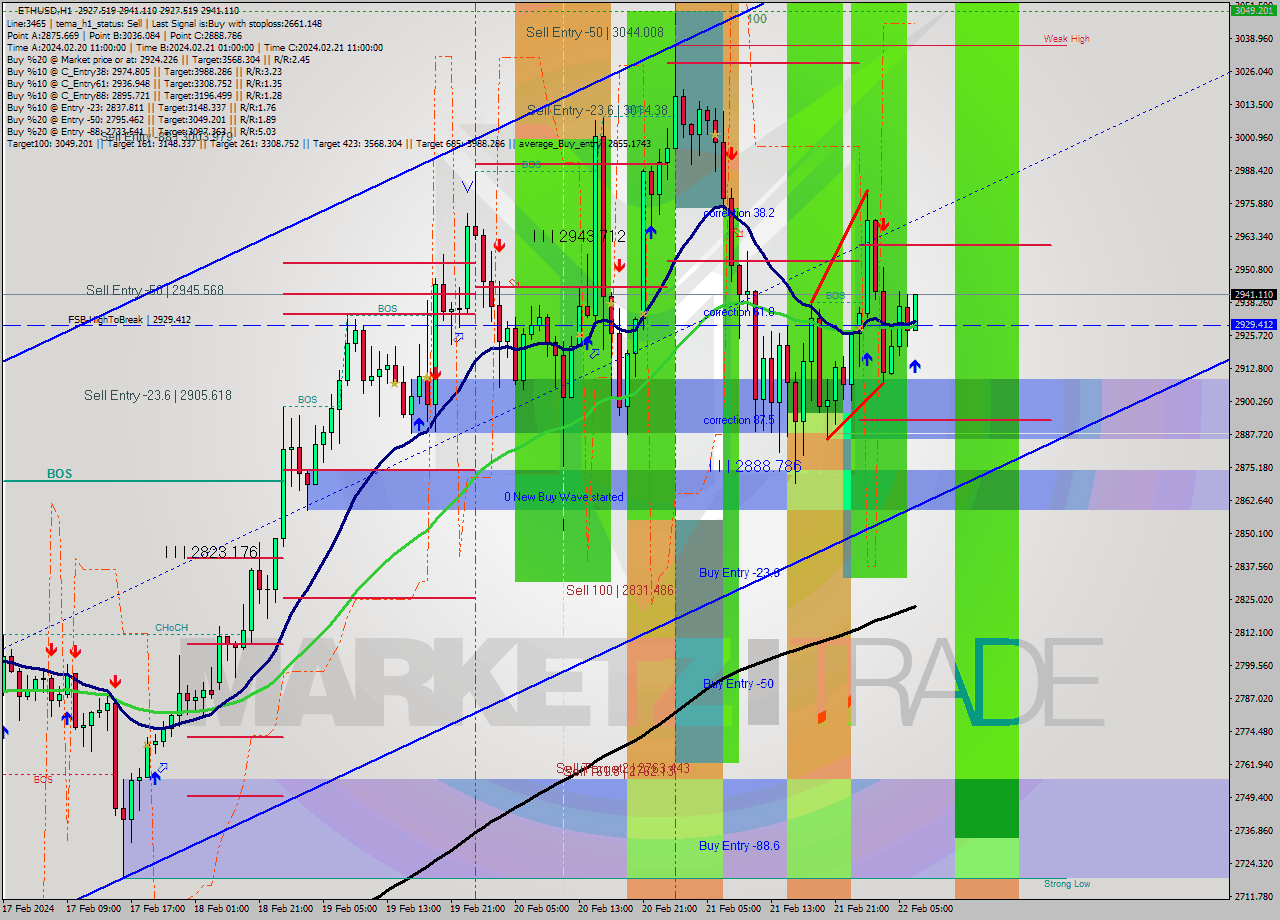Click the 2799.560 price axis value
1280x920 pixels.
1254,666
